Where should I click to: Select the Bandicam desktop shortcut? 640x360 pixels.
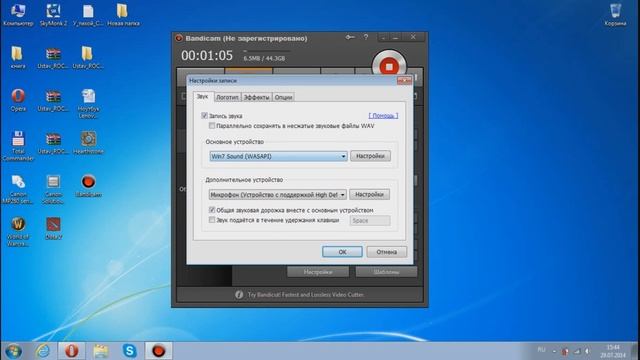(x=89, y=186)
